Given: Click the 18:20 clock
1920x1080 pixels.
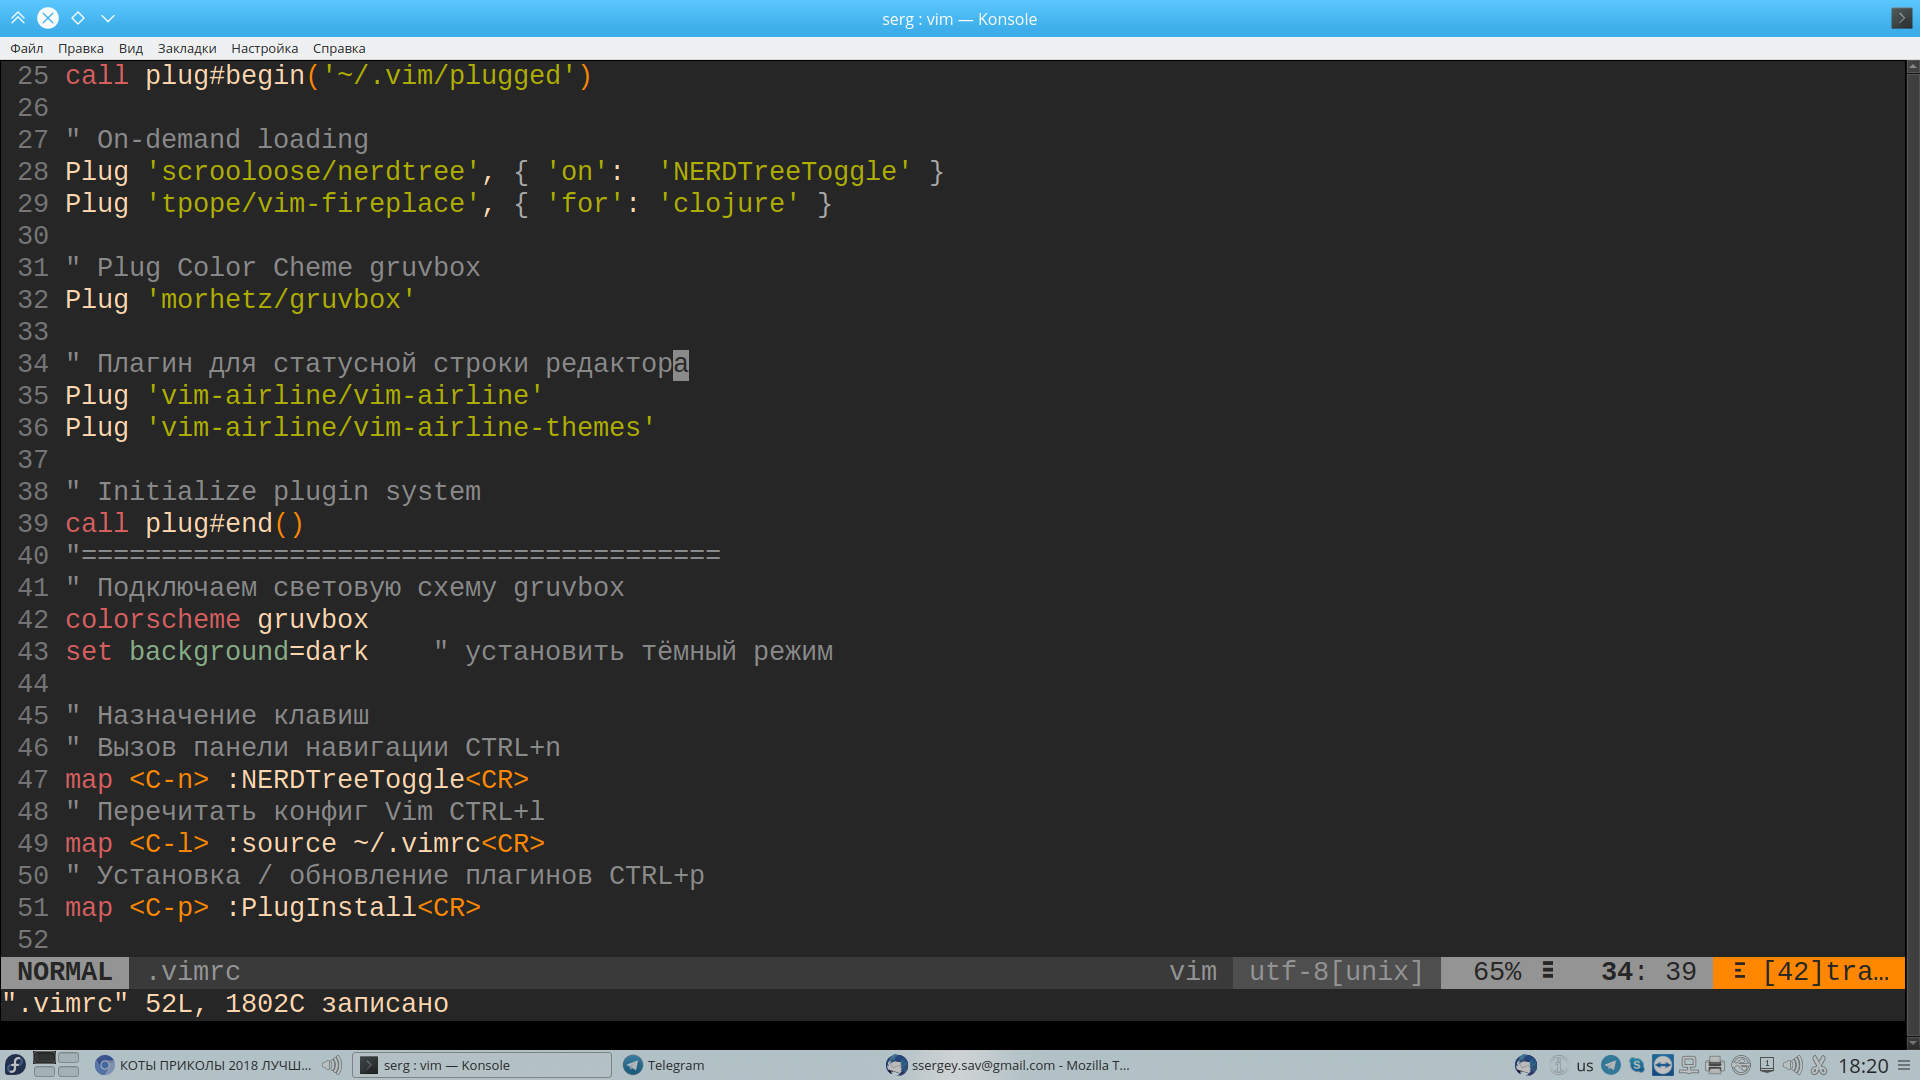Looking at the screenshot, I should click(1863, 1066).
